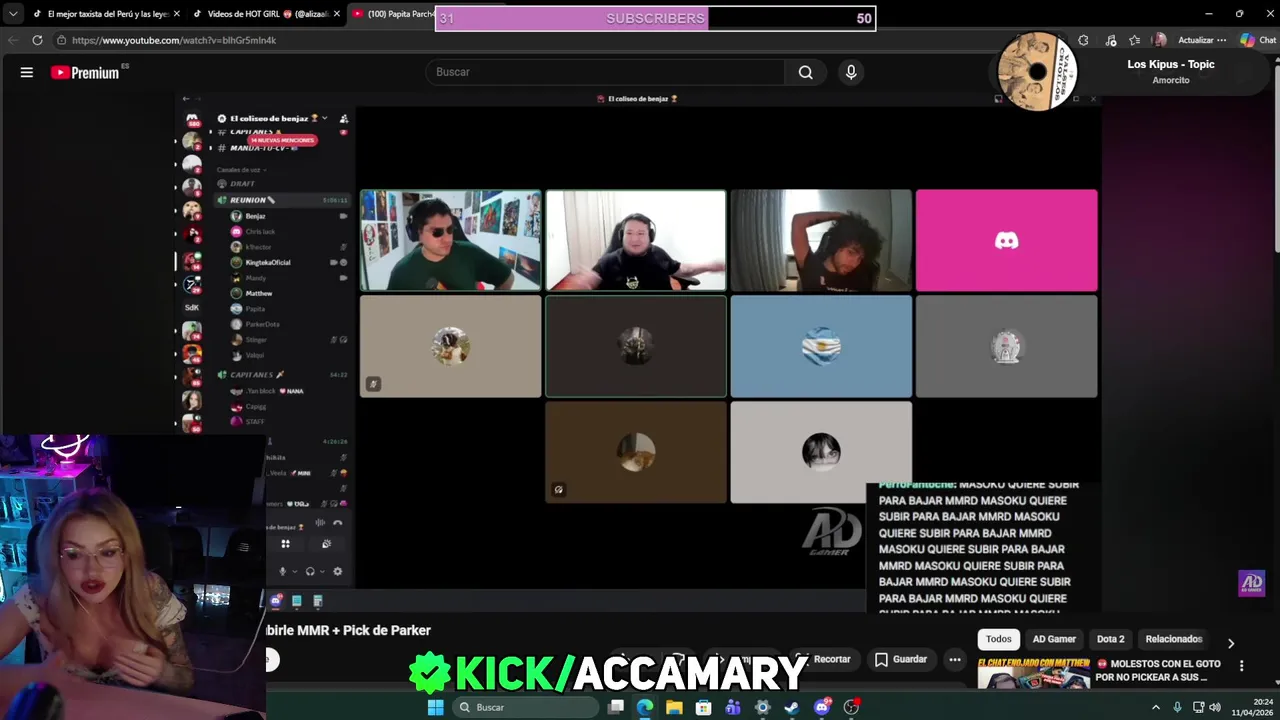Toggle the Discord deafen headphones button in the video
Viewport: 1280px width, 720px height.
(310, 571)
